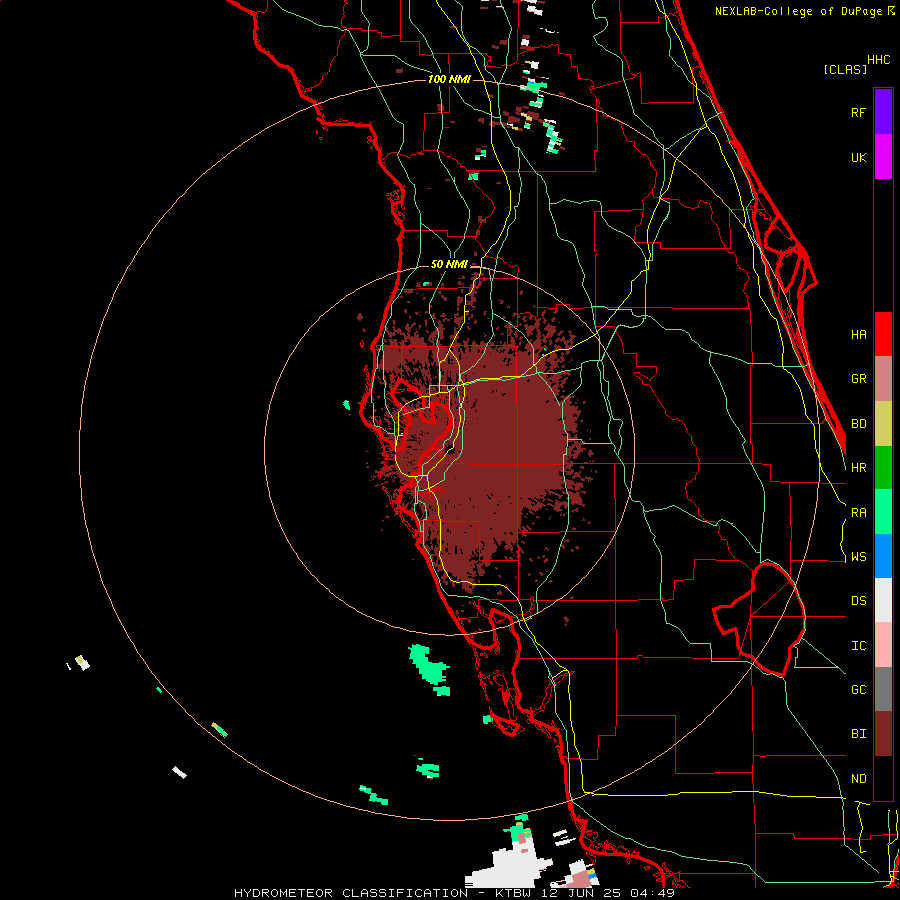Click the UK magenta legend swatch
The height and width of the screenshot is (900, 900).
coord(883,157)
